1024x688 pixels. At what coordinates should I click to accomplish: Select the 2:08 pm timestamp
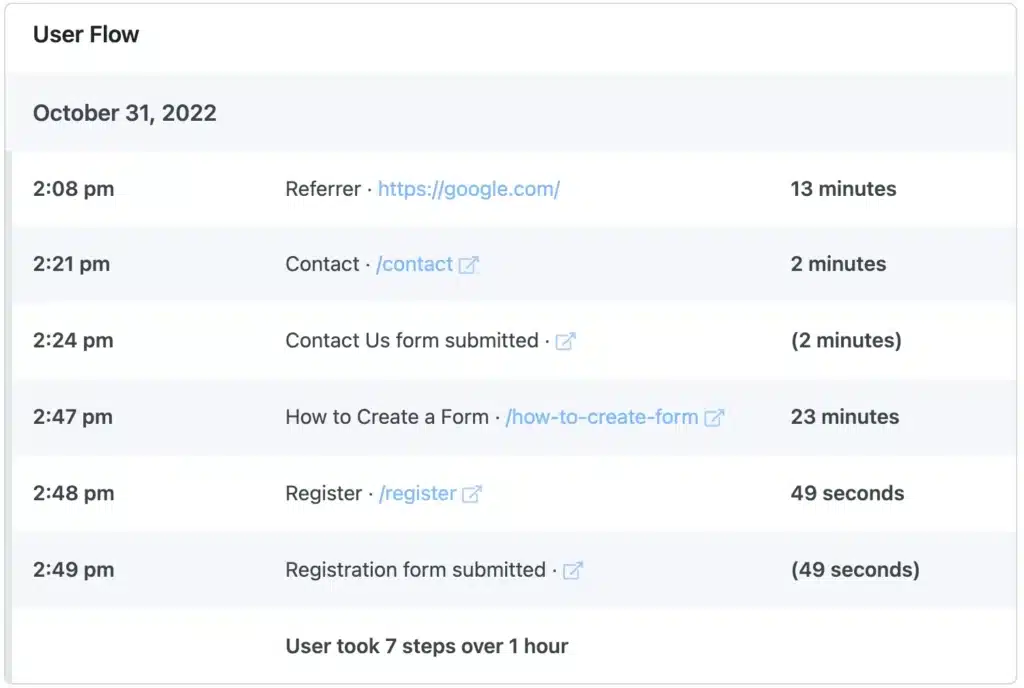click(x=74, y=189)
